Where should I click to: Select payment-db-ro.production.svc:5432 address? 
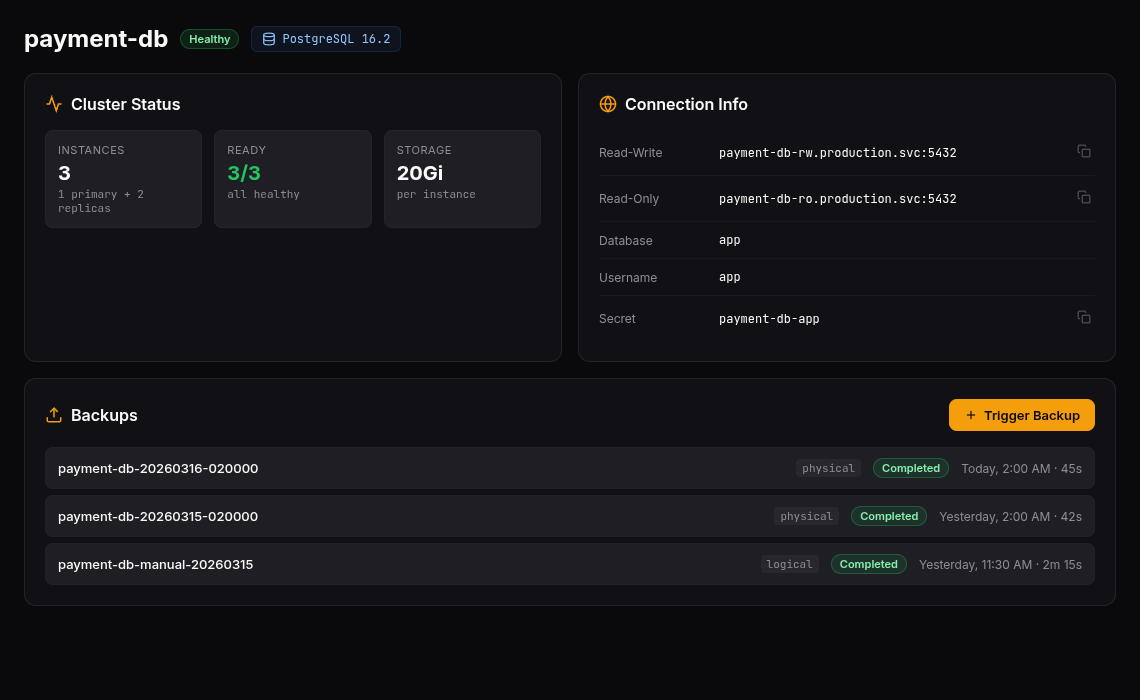tap(838, 198)
